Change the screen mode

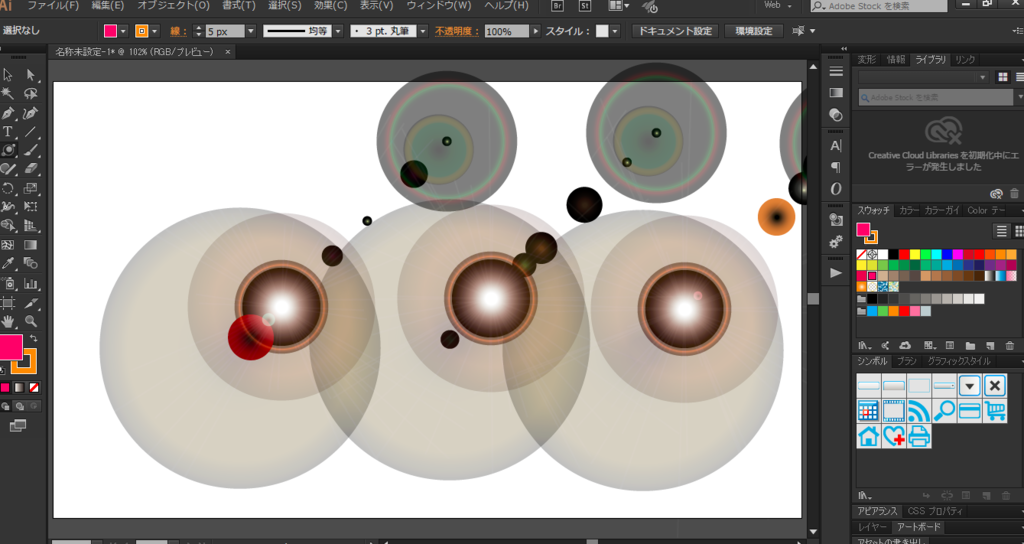18,426
